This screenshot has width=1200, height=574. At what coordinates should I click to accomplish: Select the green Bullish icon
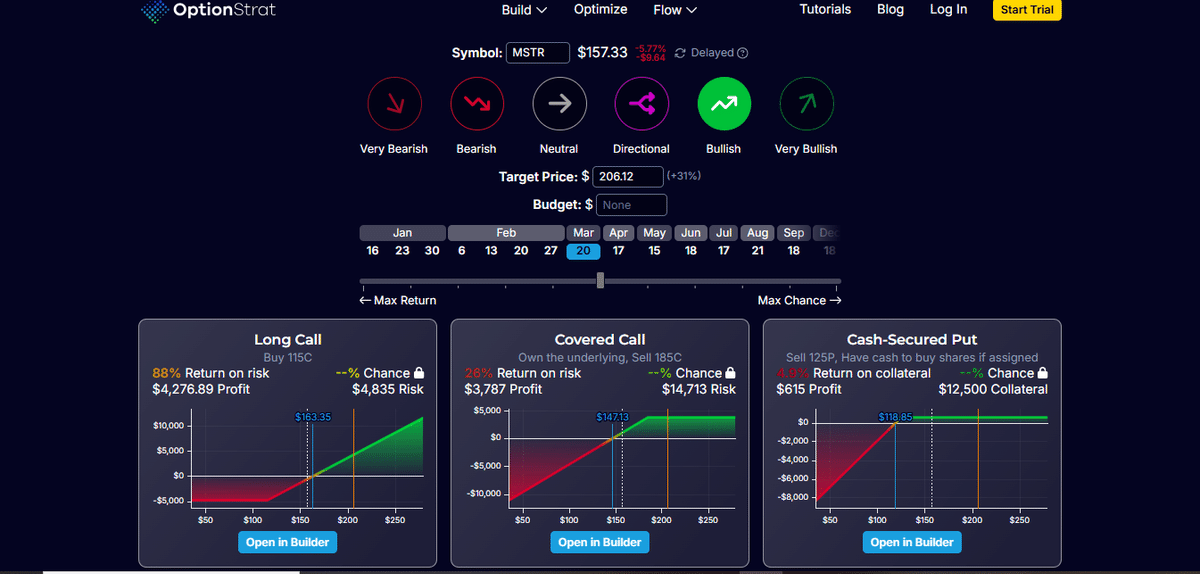pos(723,104)
